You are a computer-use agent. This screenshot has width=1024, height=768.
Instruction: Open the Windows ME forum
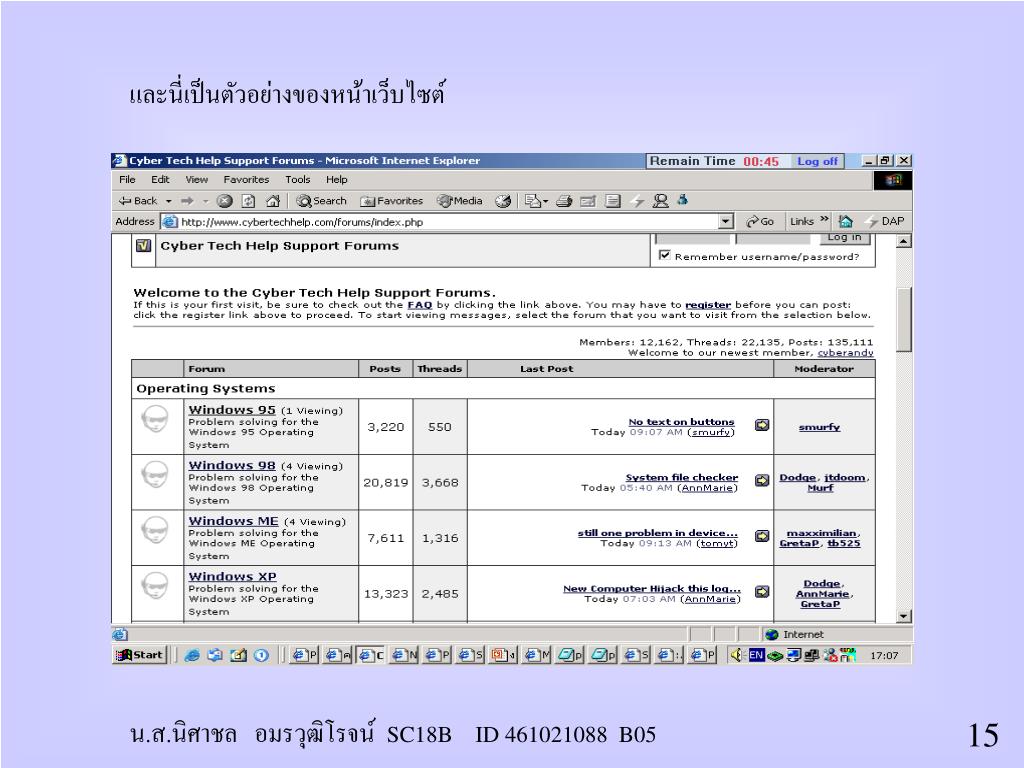233,520
